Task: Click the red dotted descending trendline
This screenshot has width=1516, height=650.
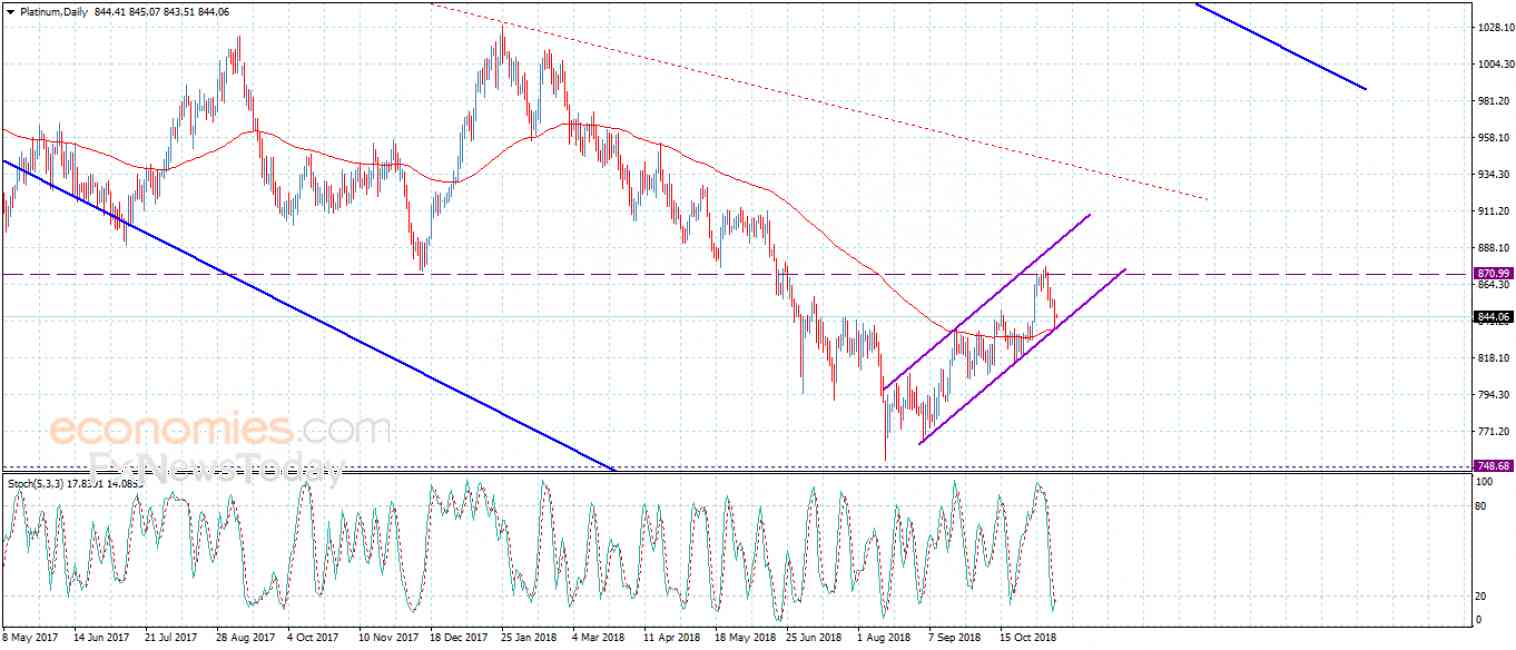Action: pyautogui.click(x=820, y=102)
